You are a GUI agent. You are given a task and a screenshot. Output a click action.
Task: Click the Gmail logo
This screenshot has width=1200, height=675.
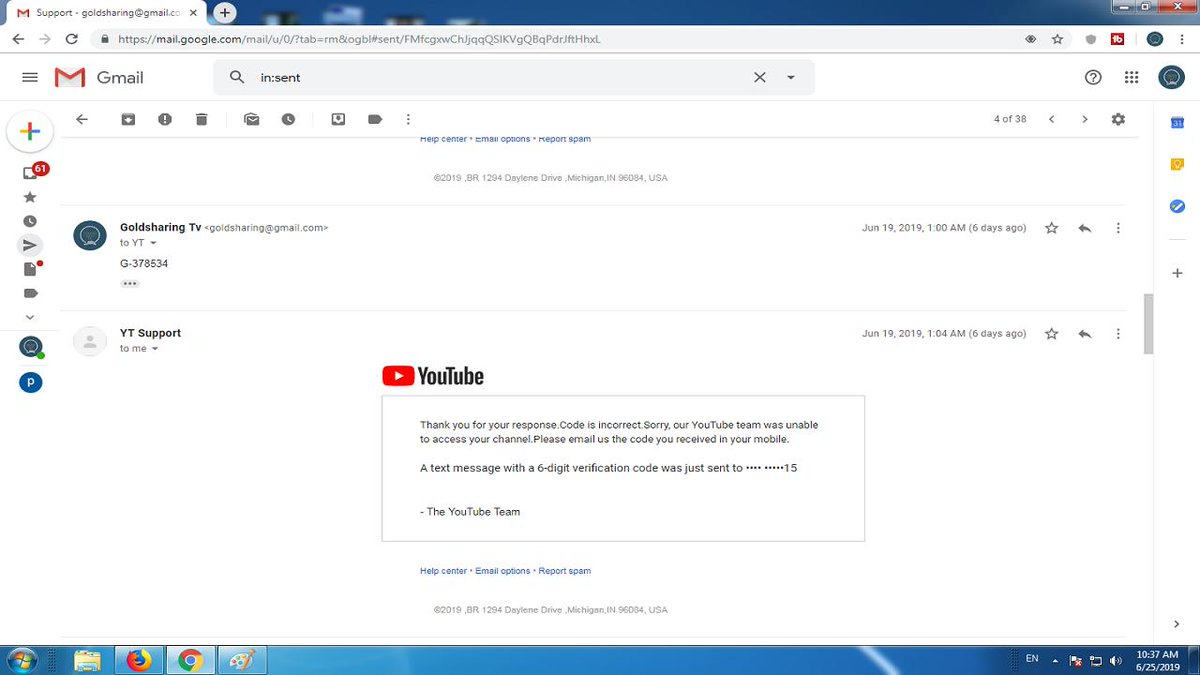click(x=100, y=77)
